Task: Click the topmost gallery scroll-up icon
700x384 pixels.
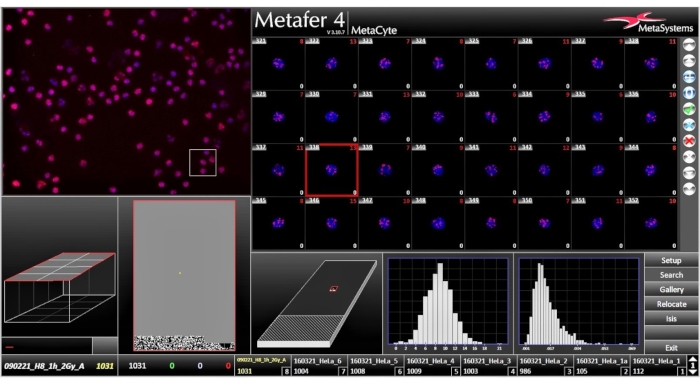Action: pyautogui.click(x=689, y=44)
